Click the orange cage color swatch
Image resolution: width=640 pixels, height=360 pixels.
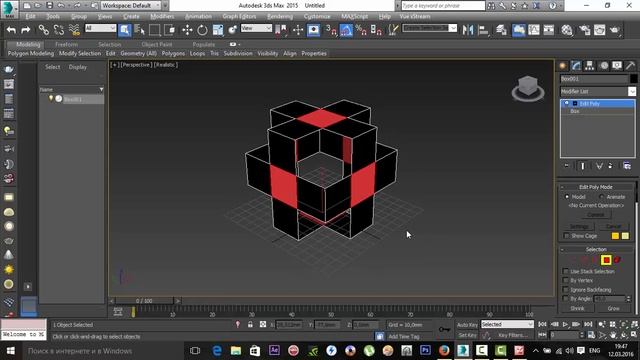pyautogui.click(x=615, y=236)
